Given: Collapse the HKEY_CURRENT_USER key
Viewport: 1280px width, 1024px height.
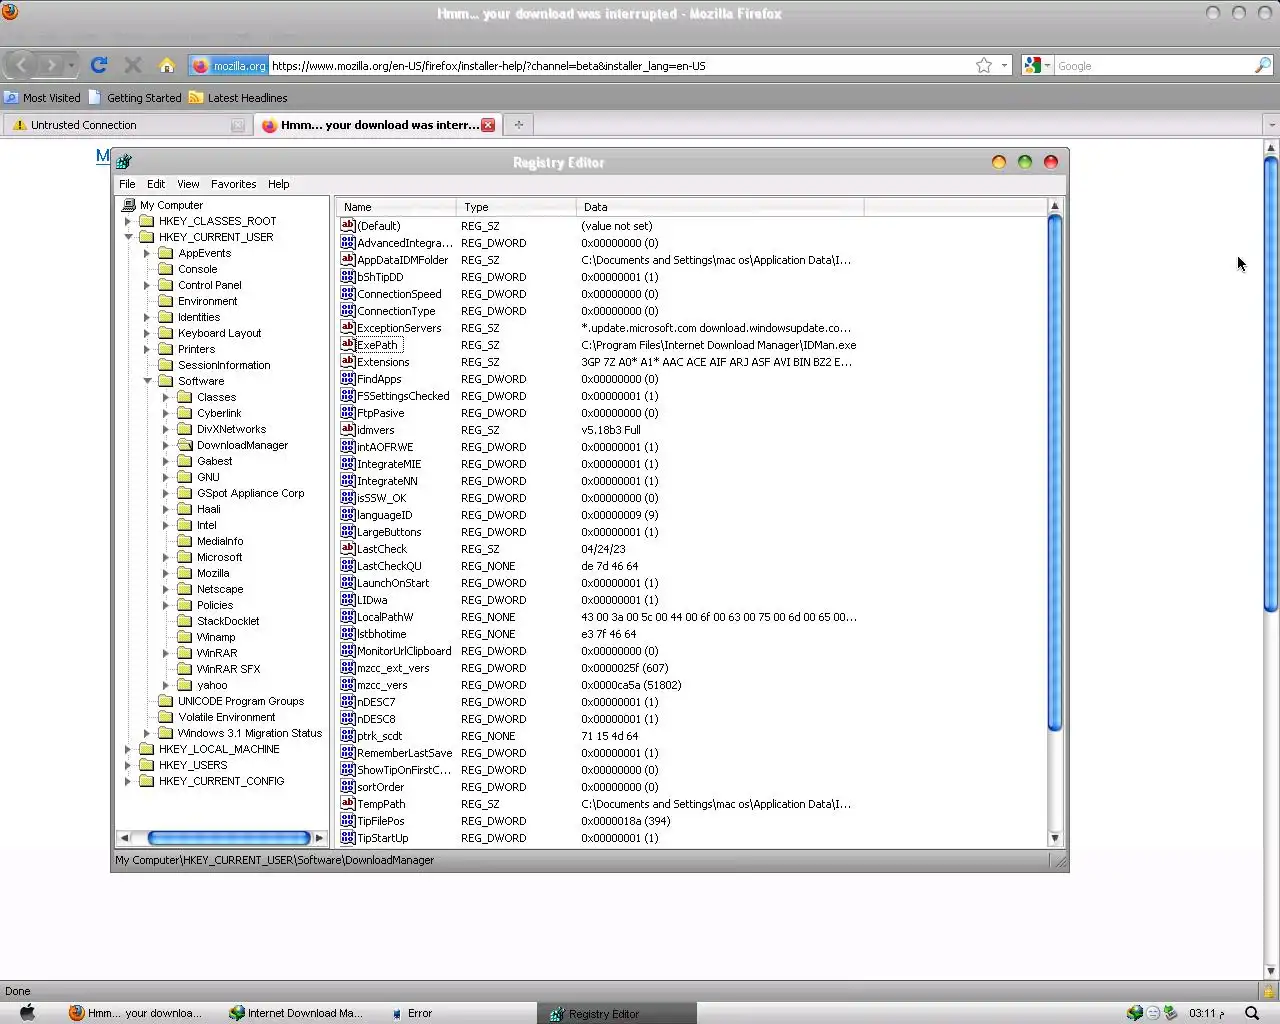Looking at the screenshot, I should 128,237.
